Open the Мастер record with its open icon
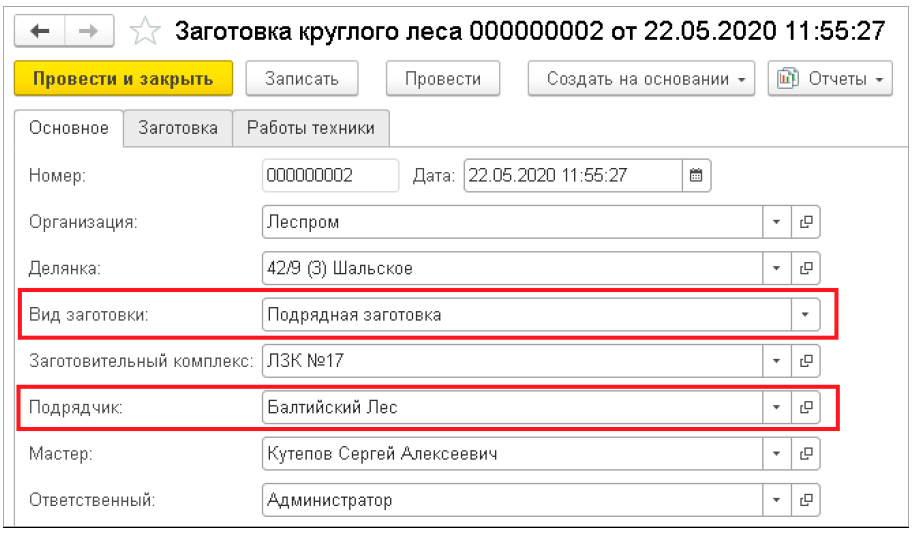This screenshot has height=533, width=913. [805, 453]
